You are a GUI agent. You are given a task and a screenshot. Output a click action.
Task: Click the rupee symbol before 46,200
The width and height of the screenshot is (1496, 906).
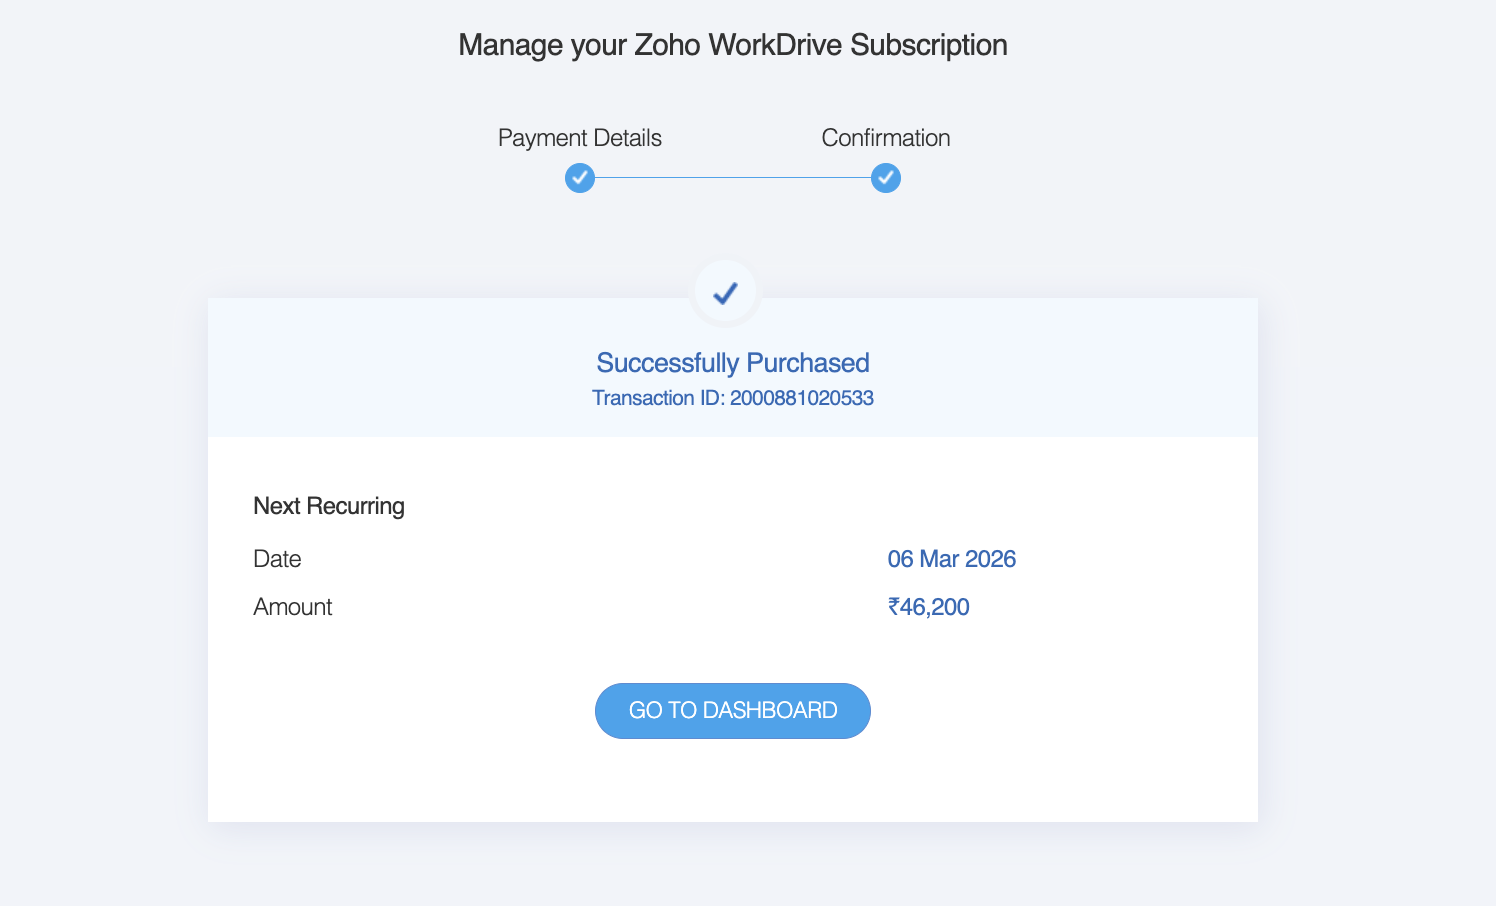tap(893, 607)
